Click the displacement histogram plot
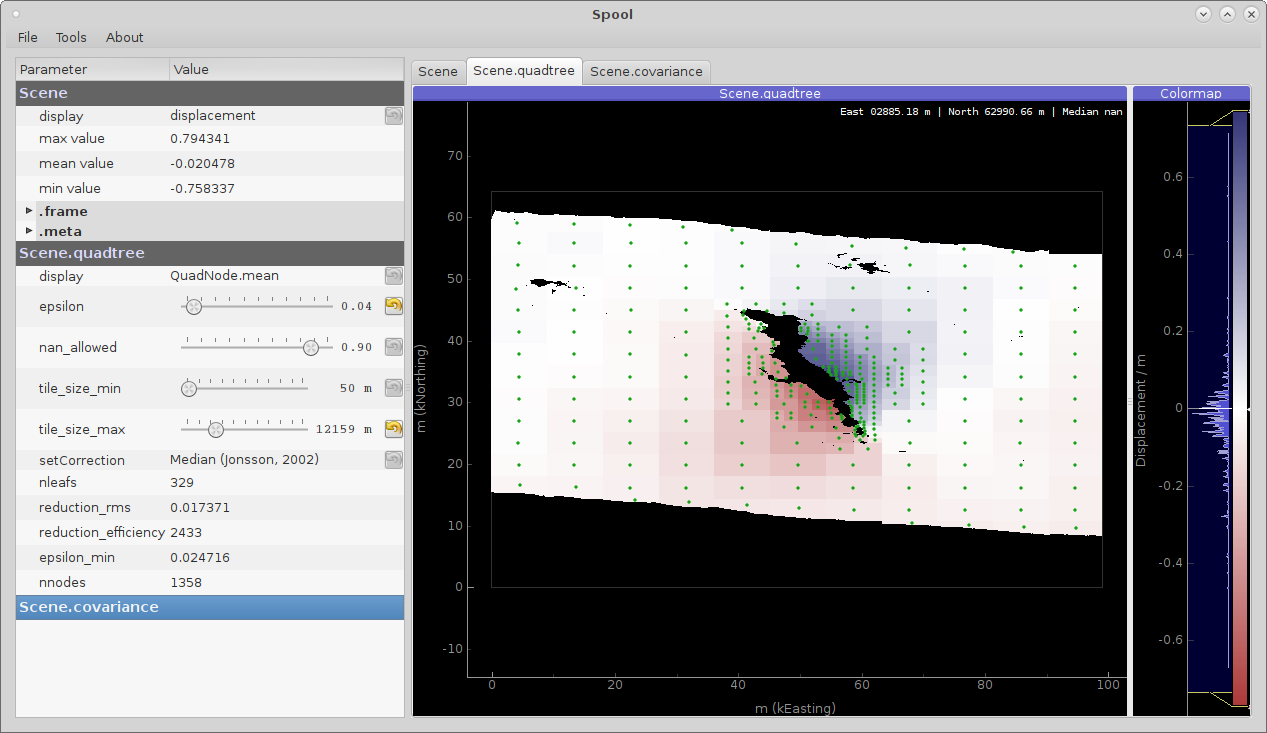 1209,408
